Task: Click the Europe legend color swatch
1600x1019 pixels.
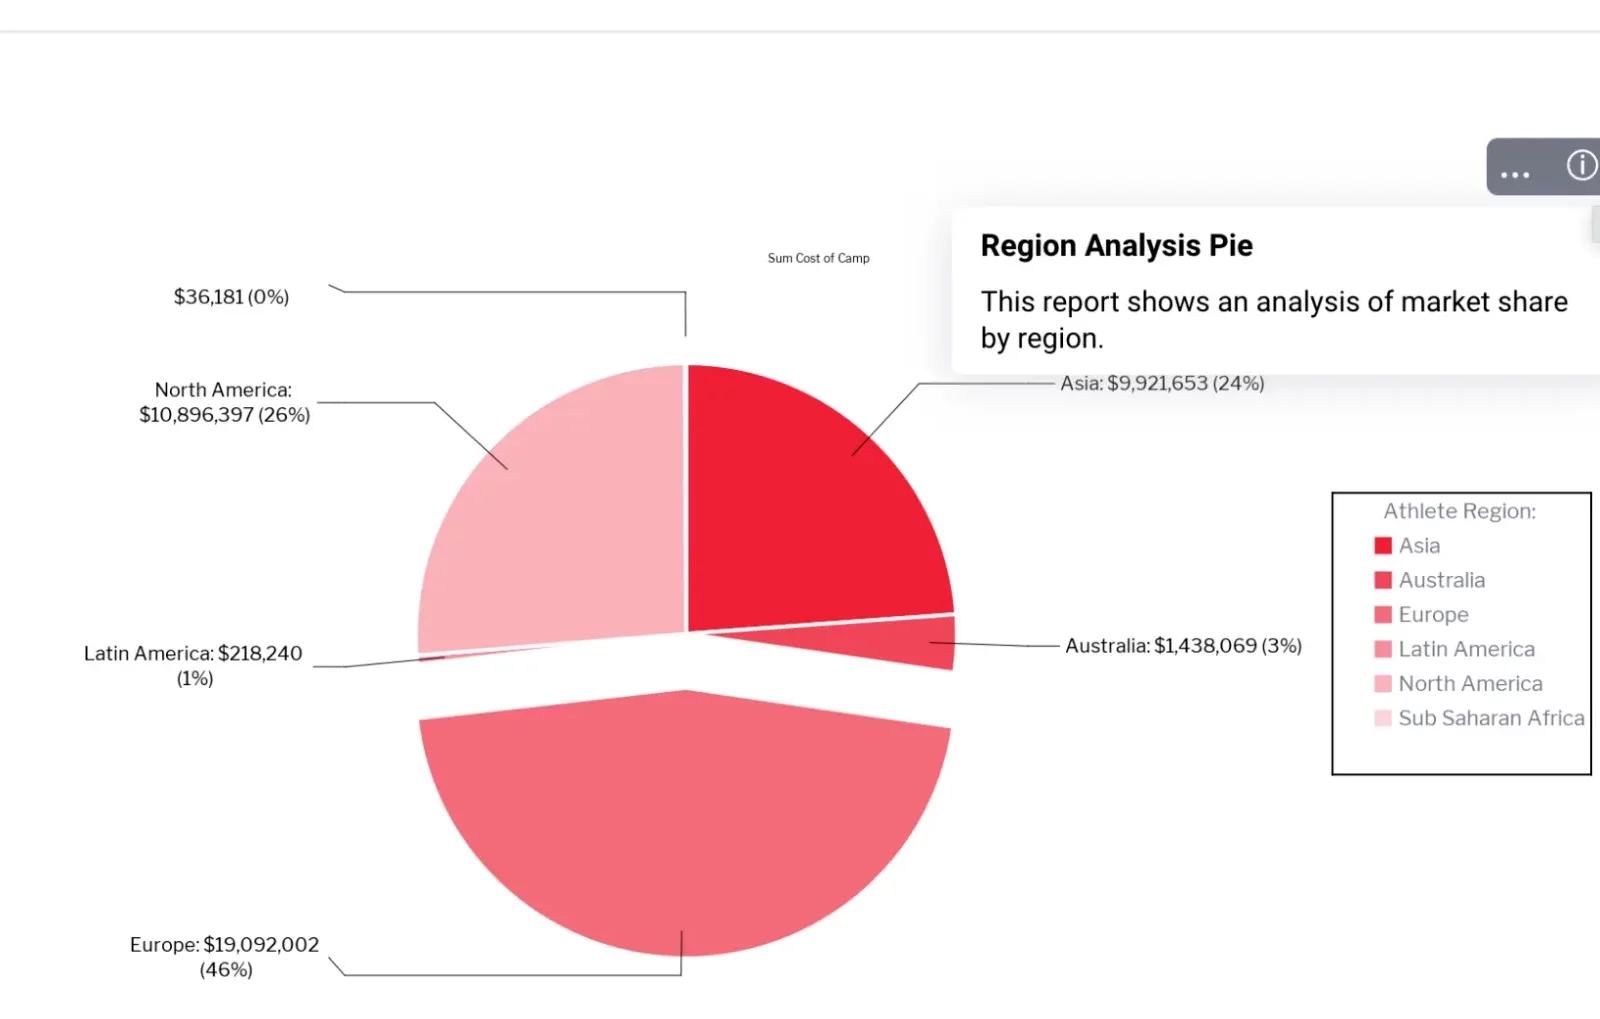Action: click(x=1383, y=615)
